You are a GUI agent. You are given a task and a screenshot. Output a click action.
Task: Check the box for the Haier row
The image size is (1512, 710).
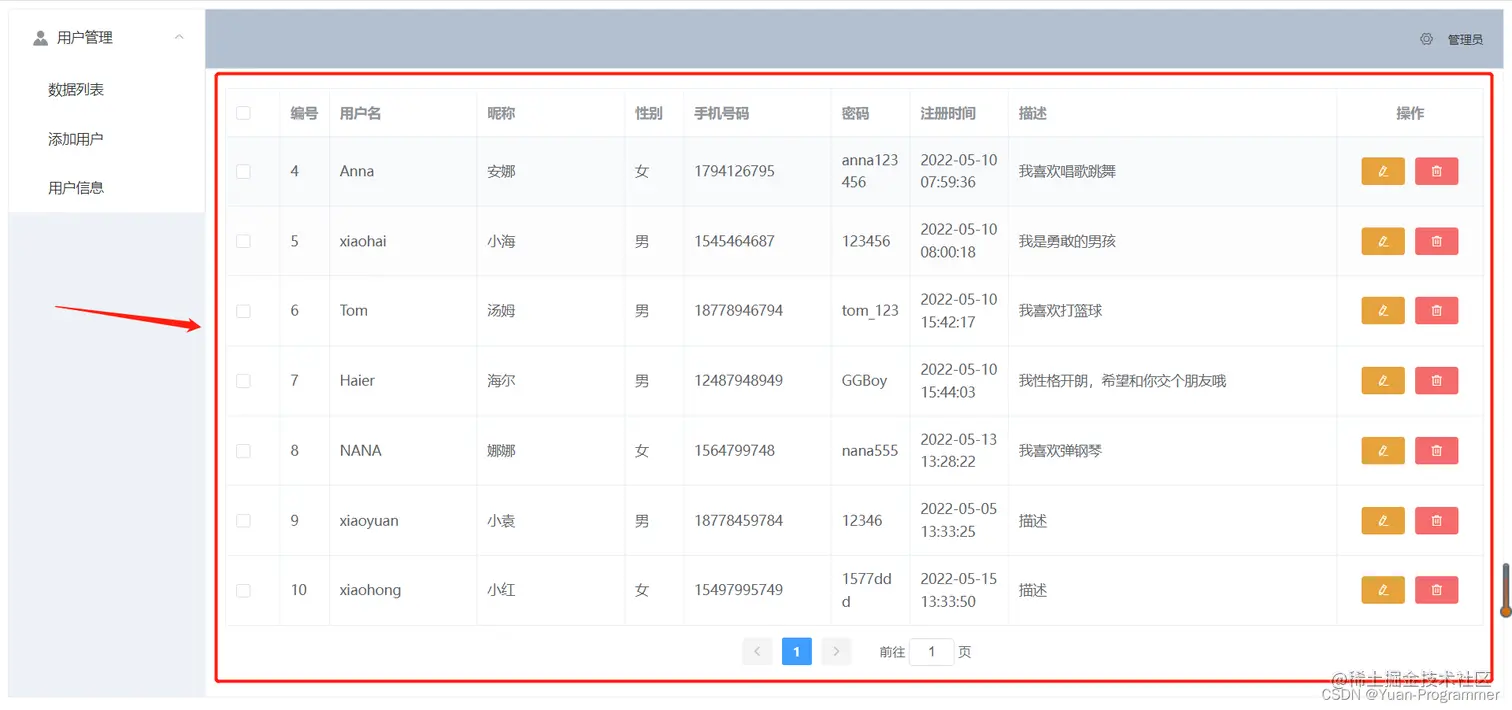click(243, 381)
